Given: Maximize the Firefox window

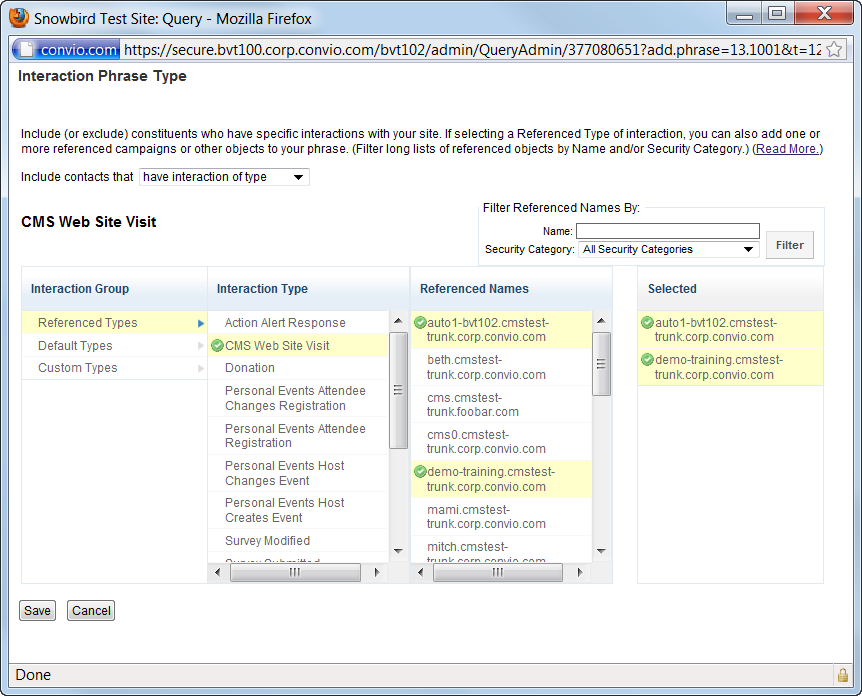Looking at the screenshot, I should (x=777, y=14).
